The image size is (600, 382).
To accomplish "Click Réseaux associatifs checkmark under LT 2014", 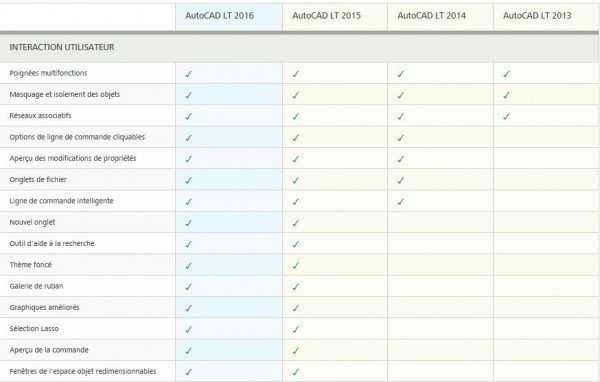I will click(400, 117).
